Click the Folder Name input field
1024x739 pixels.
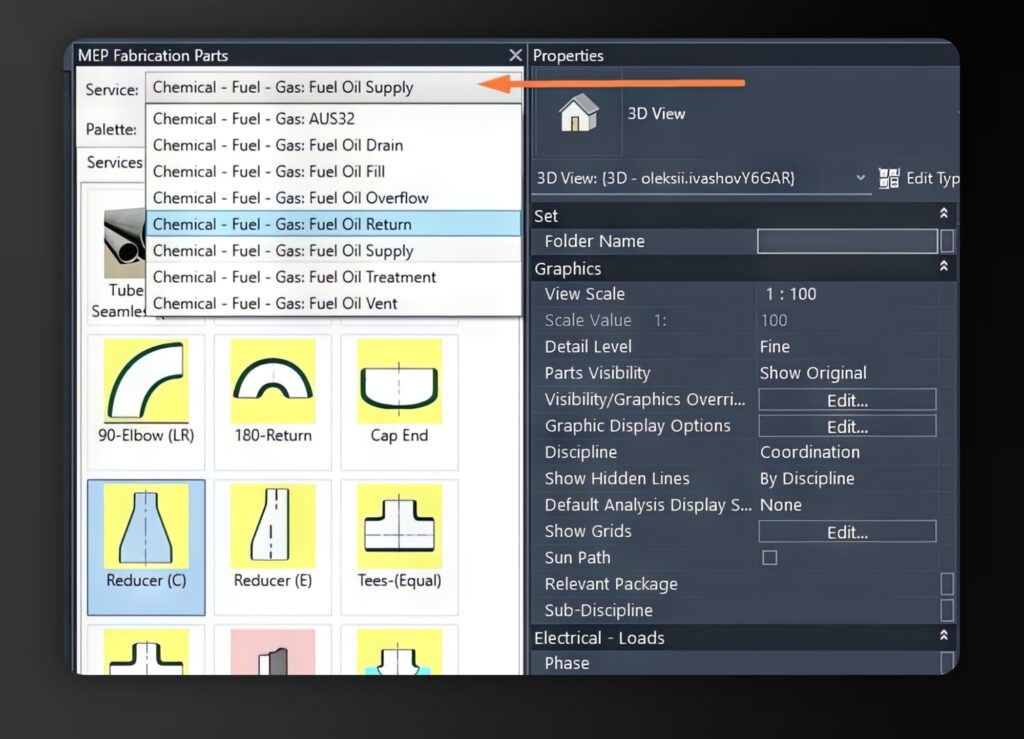click(x=847, y=242)
